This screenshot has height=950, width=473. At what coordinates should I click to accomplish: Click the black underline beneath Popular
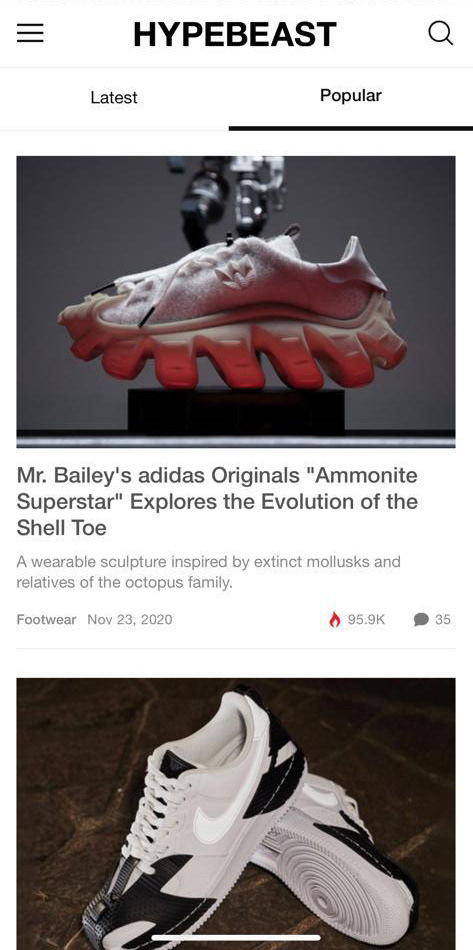(x=351, y=128)
